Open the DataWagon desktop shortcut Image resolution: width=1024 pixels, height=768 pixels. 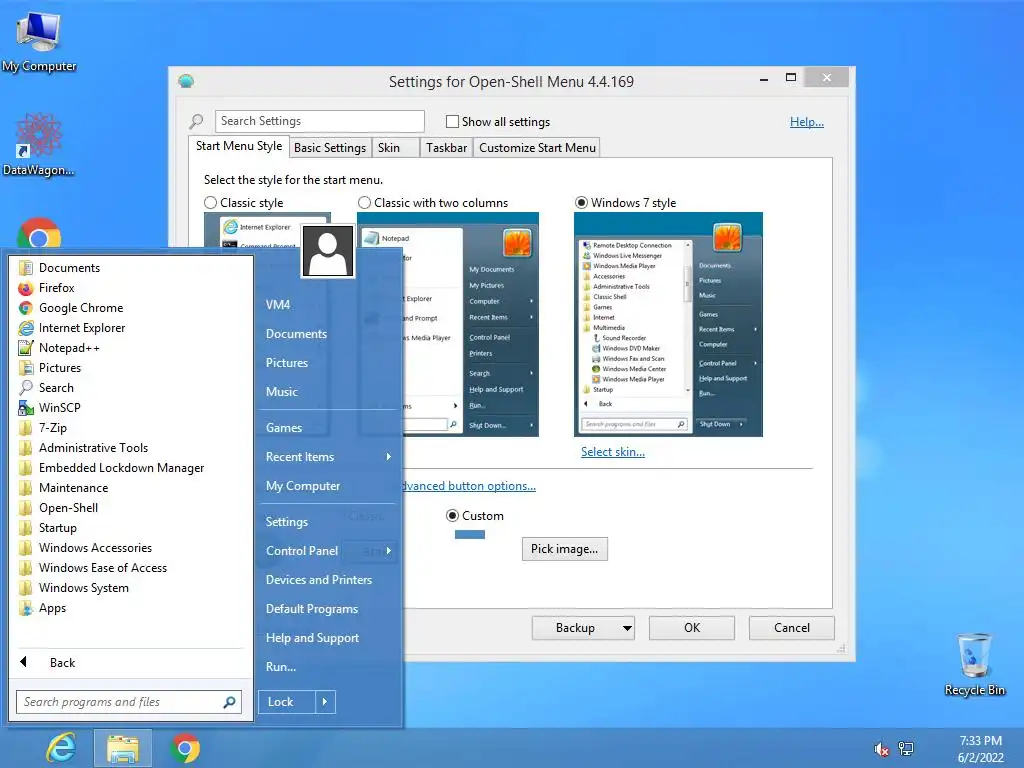[x=39, y=145]
